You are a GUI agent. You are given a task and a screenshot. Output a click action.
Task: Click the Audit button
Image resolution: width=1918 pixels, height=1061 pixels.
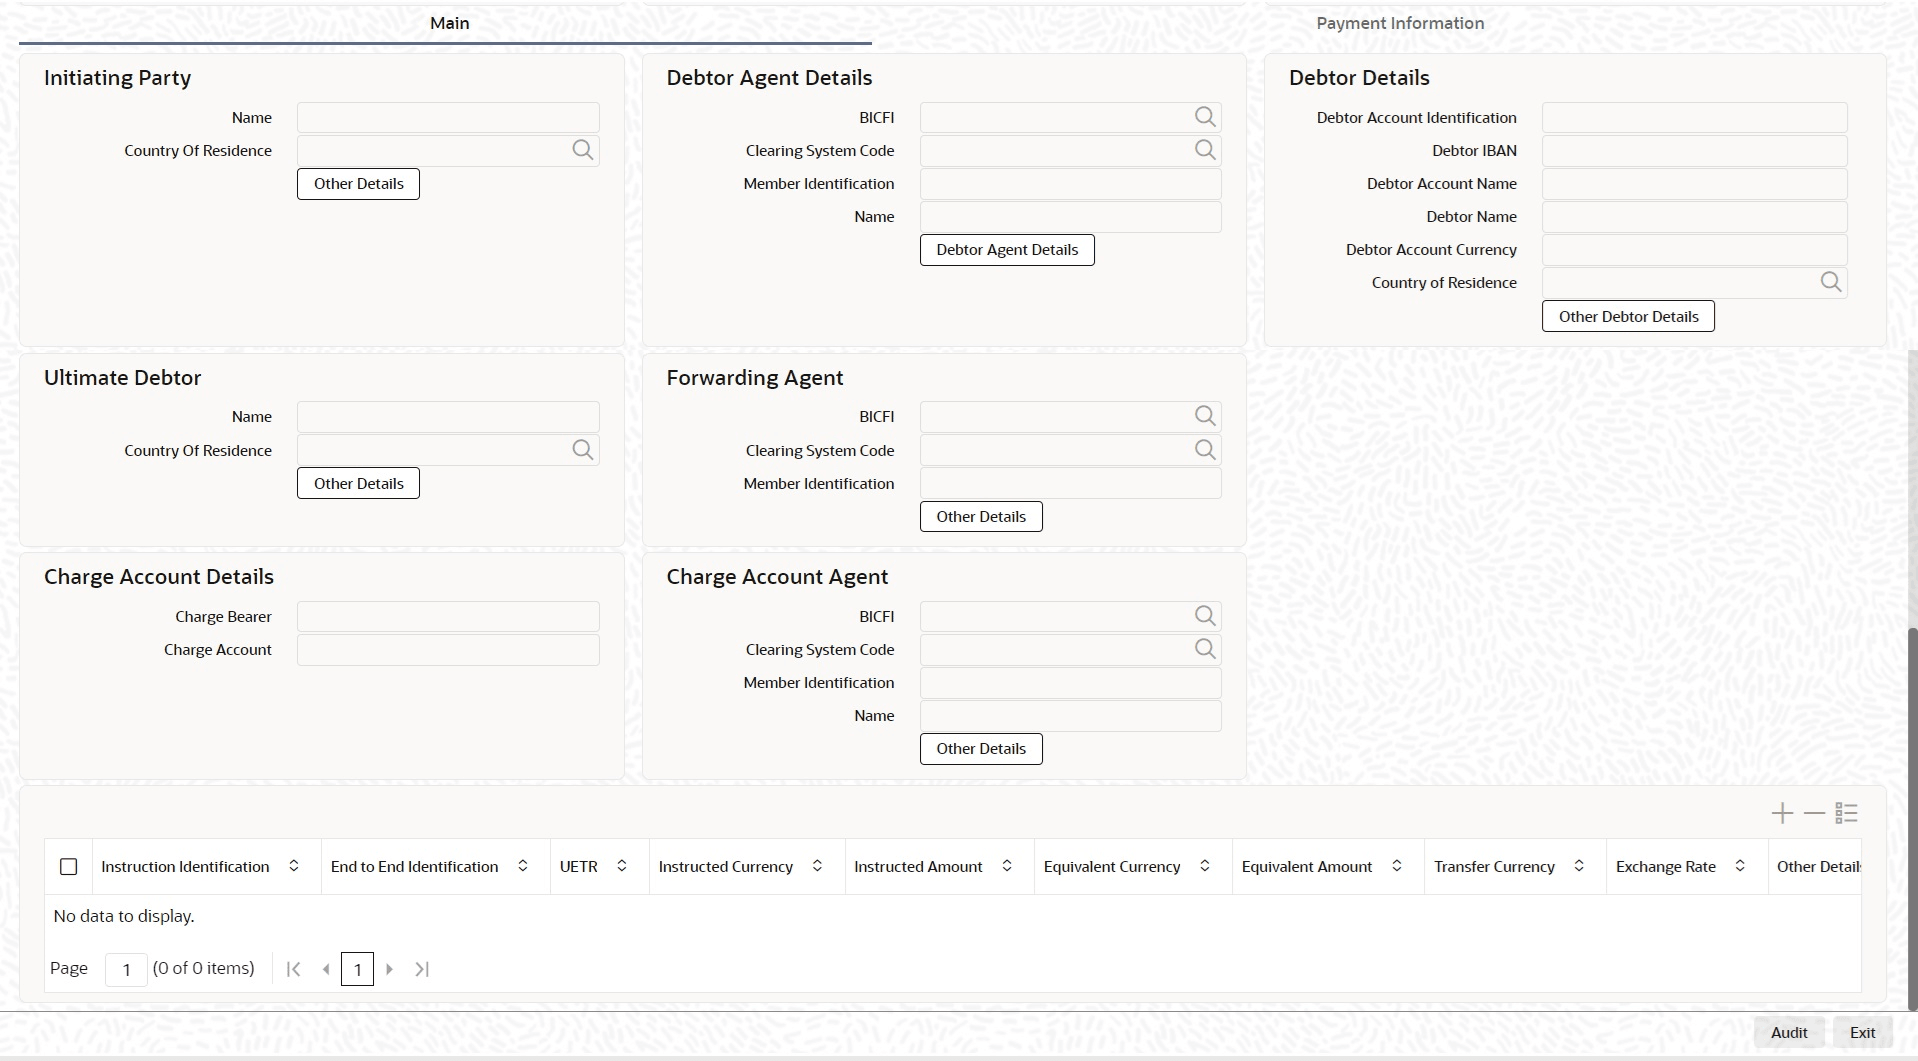(x=1789, y=1033)
